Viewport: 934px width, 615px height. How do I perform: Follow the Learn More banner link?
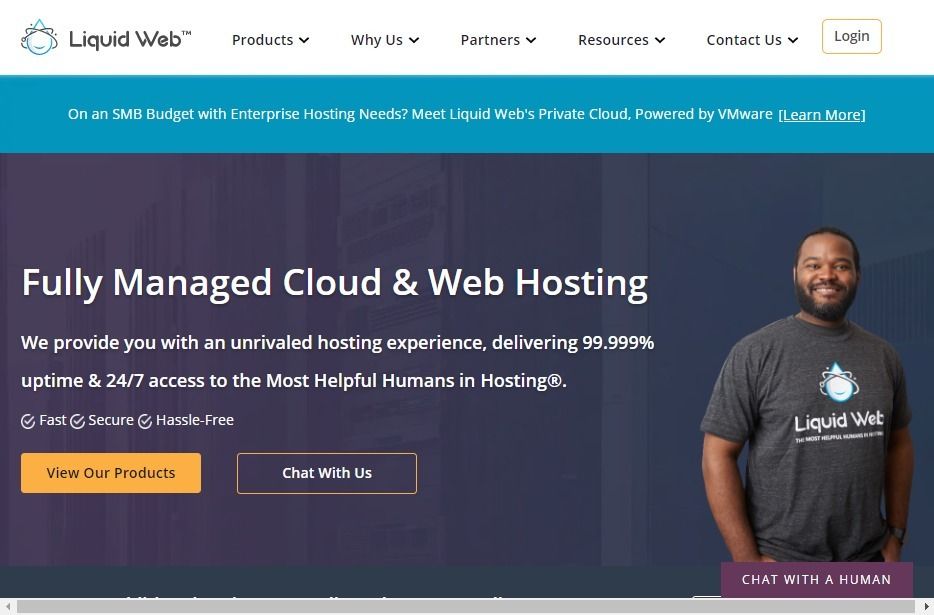(821, 114)
